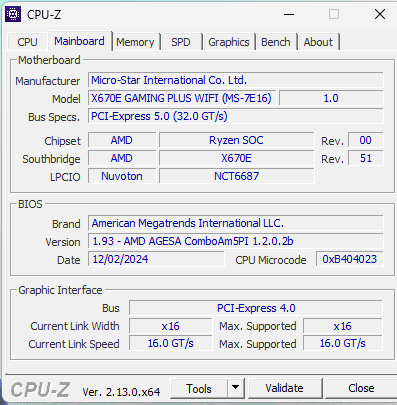Select the Model value X670E GAMING PLUS WIFI

182,98
